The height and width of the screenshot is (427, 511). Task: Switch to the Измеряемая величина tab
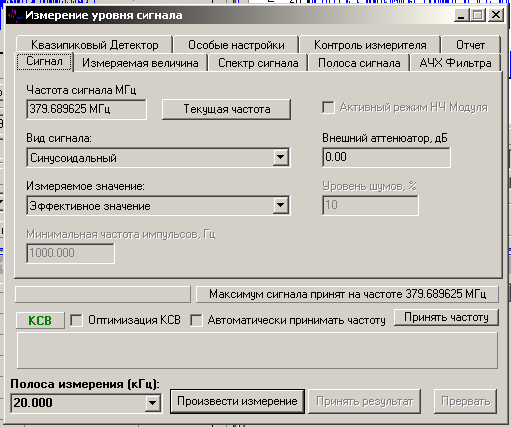click(x=140, y=63)
